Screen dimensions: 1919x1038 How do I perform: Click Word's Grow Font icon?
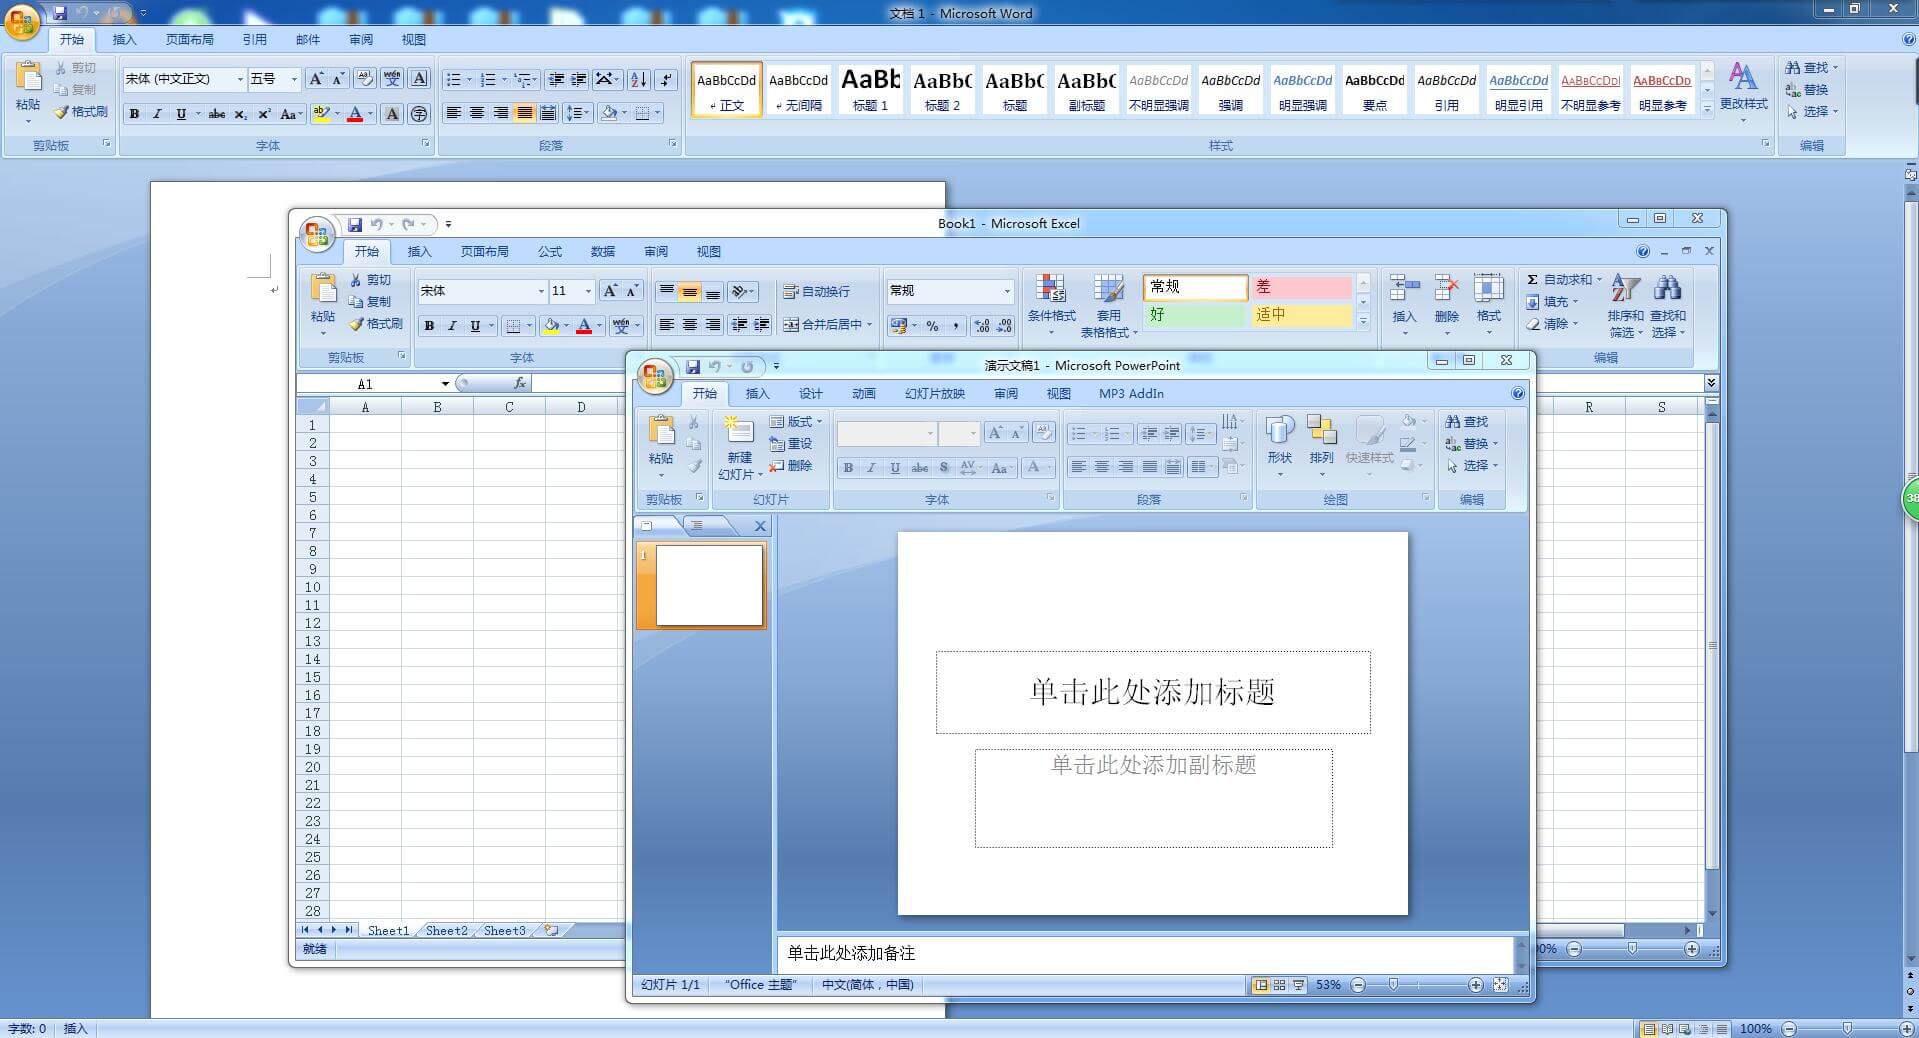pos(316,79)
